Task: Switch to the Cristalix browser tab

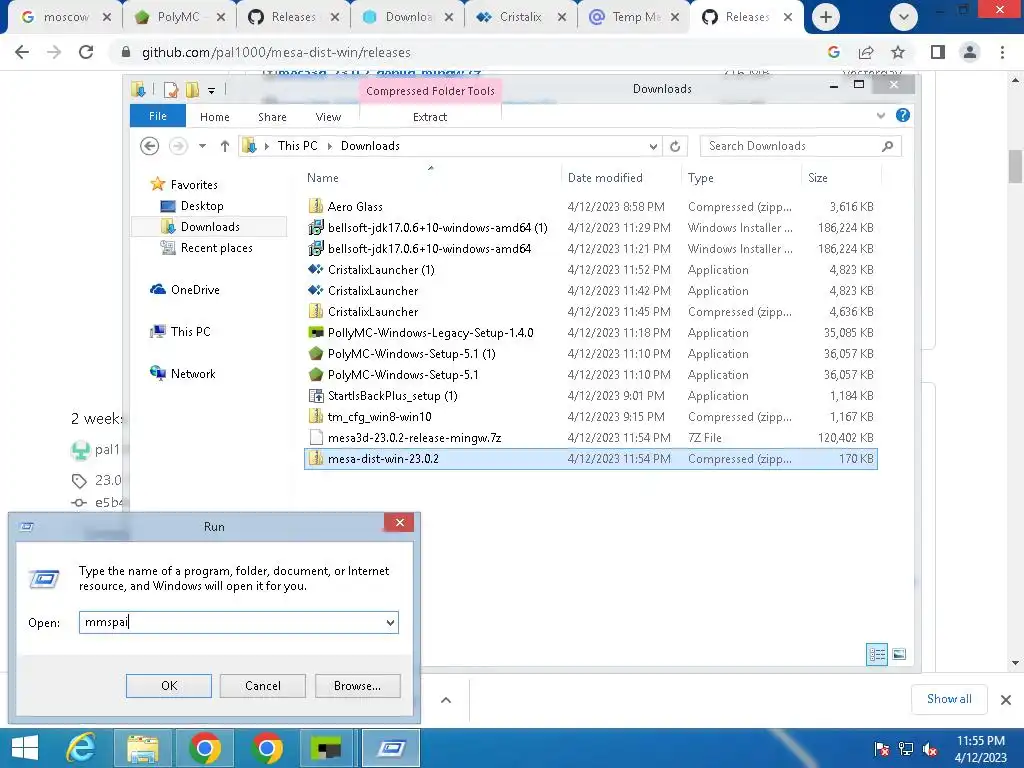Action: click(x=521, y=17)
